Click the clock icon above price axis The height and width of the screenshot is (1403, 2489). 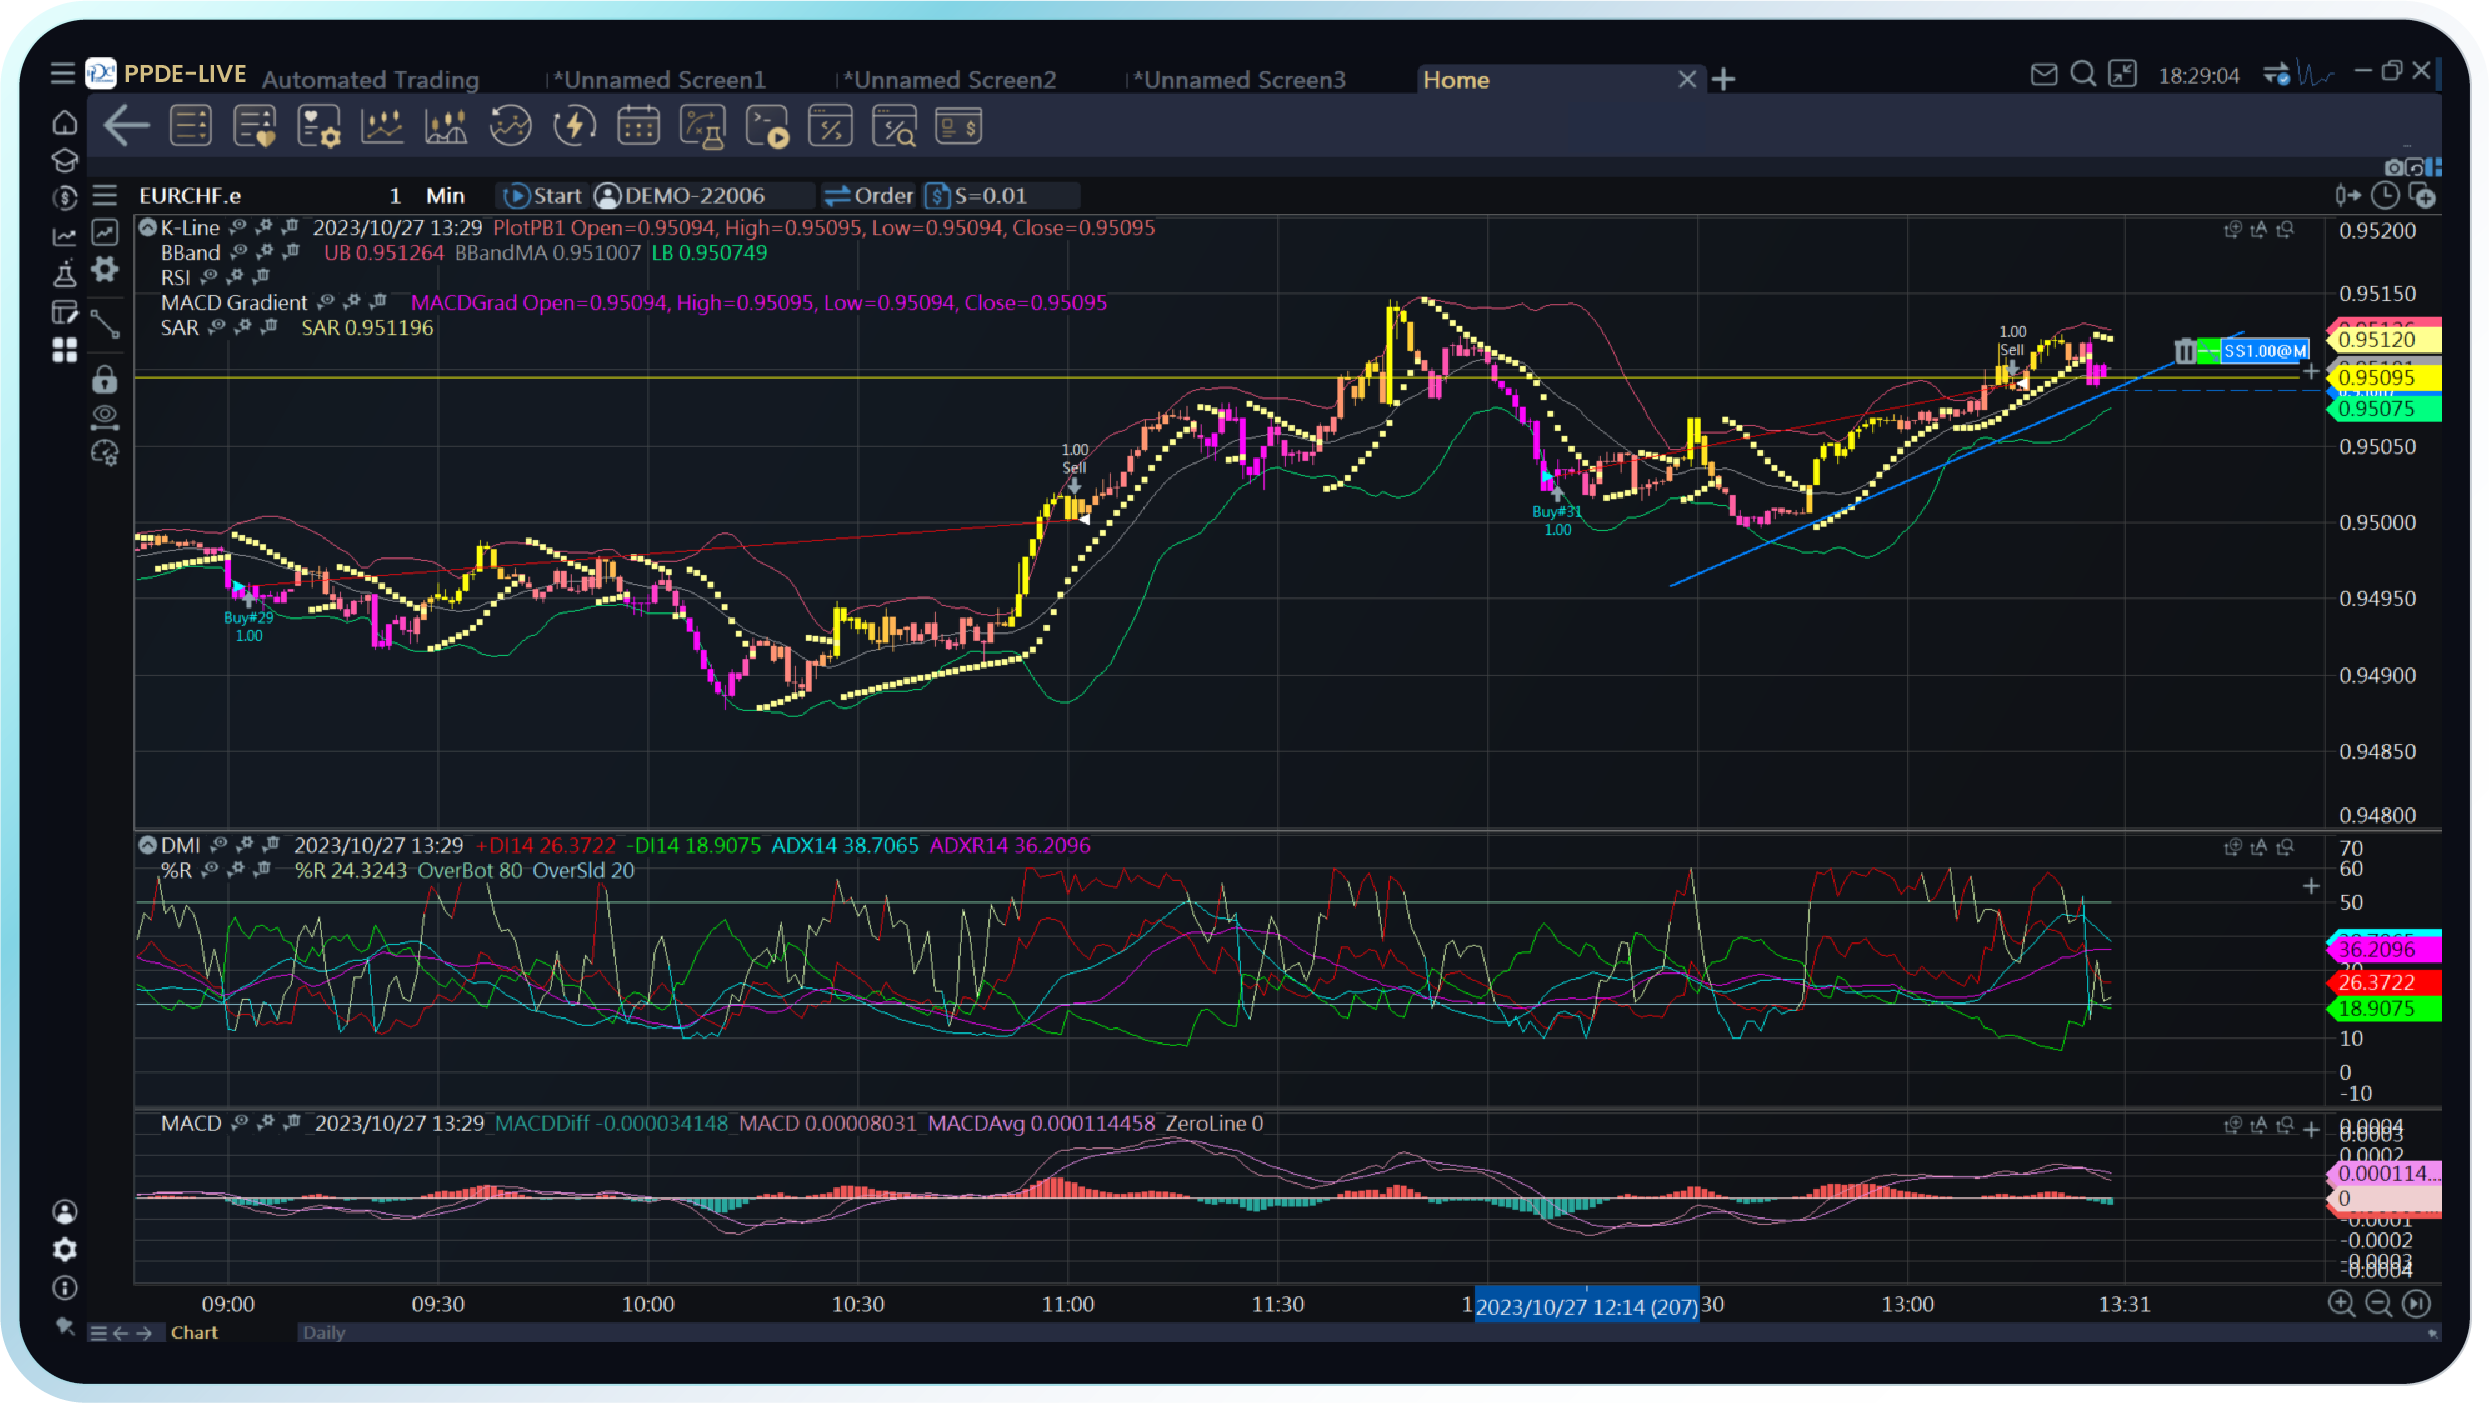2385,195
